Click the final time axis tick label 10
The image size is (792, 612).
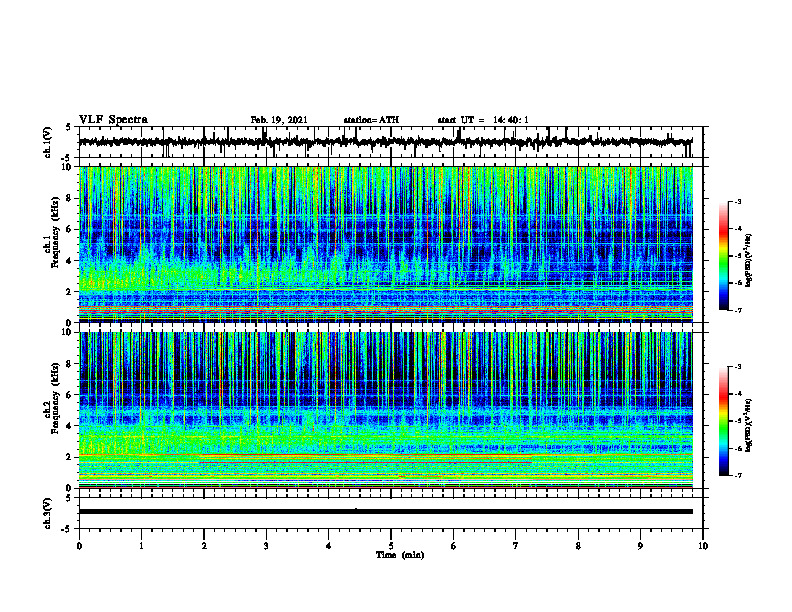coord(703,546)
